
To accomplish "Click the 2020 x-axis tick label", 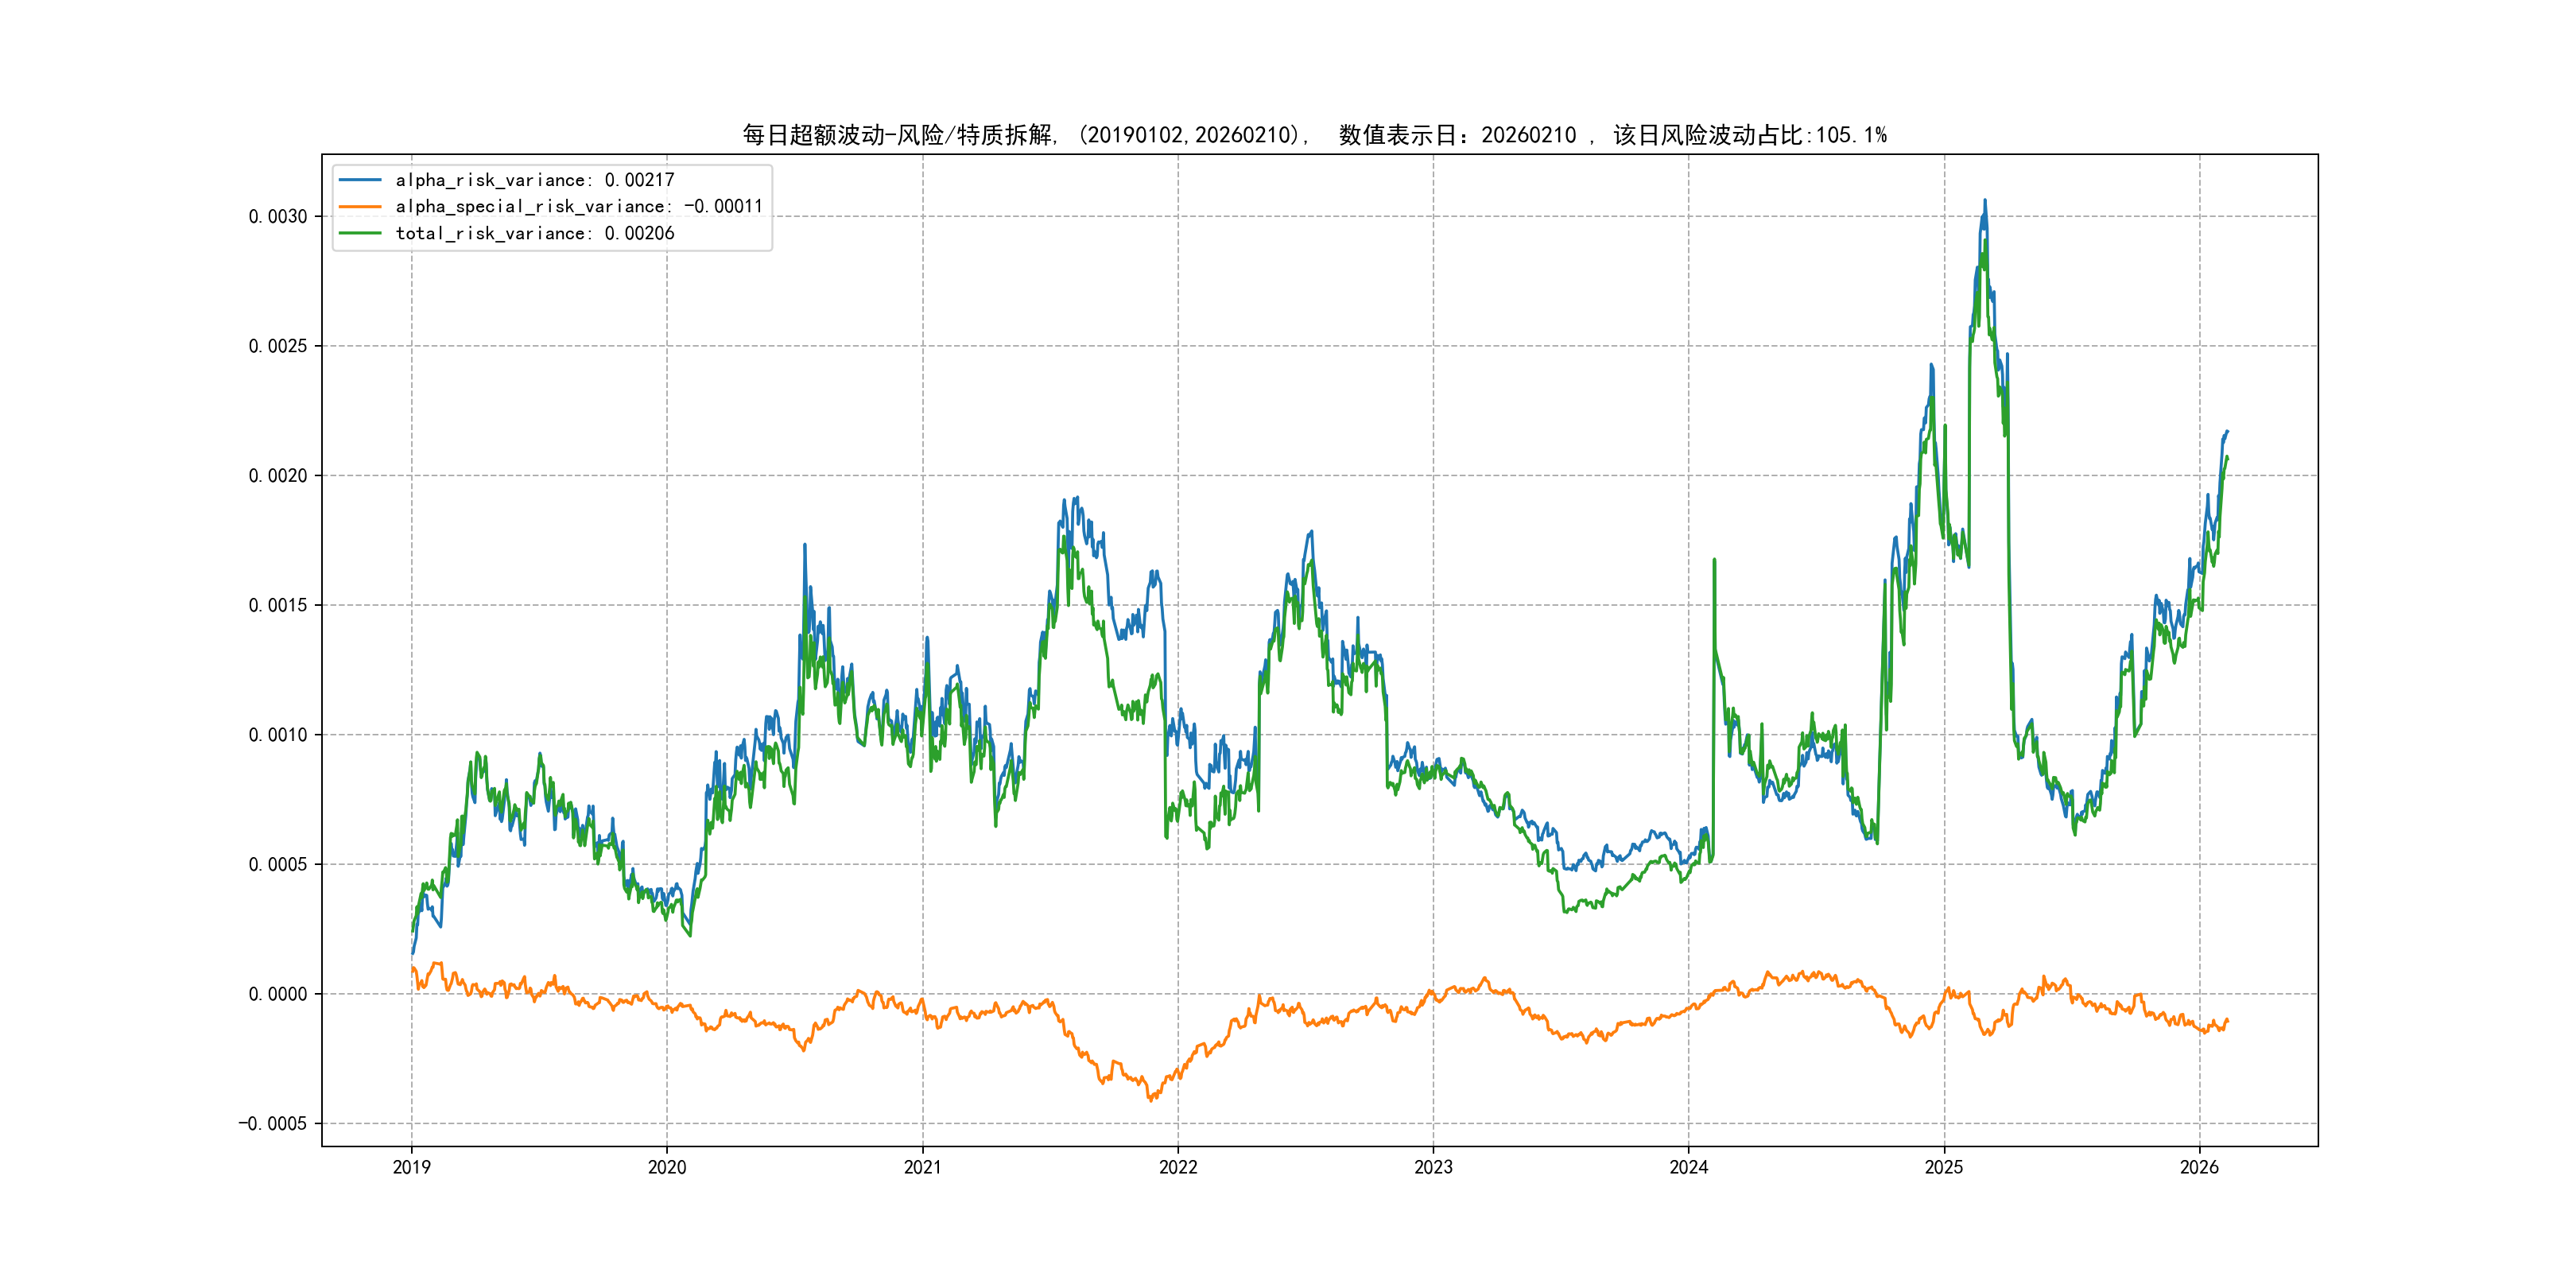I will [x=667, y=1167].
